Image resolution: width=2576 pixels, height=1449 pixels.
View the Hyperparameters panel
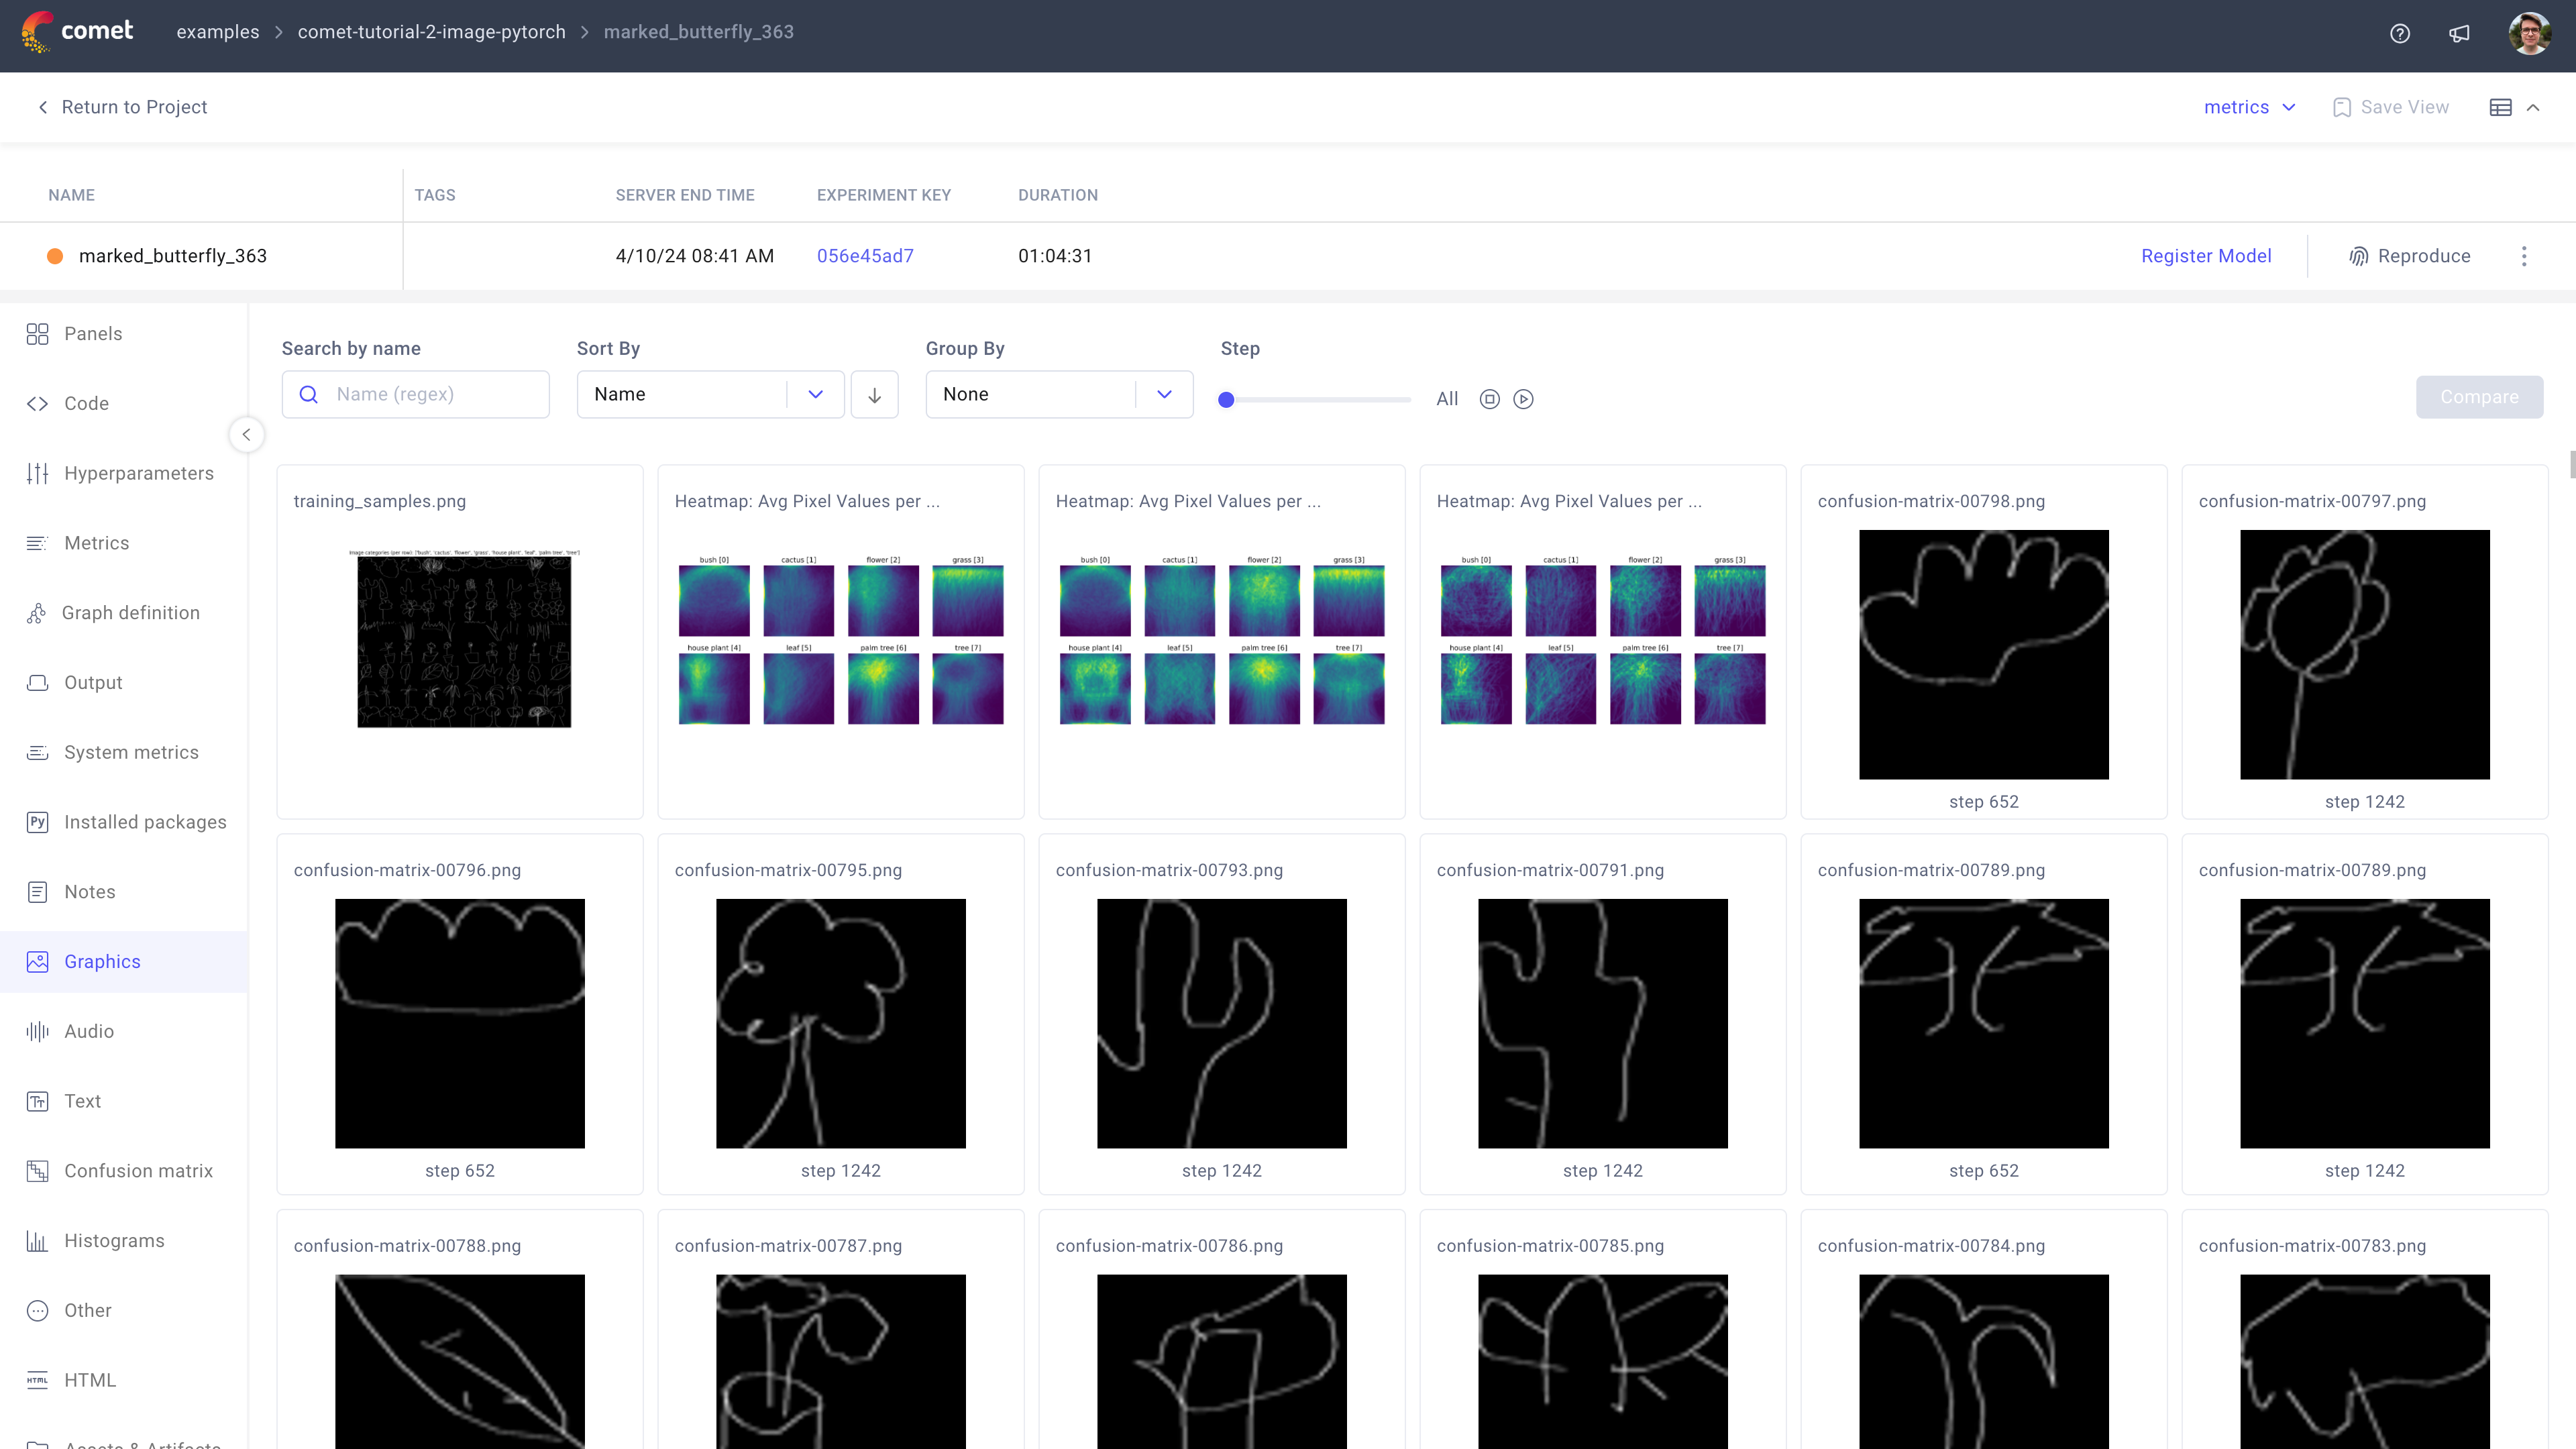pyautogui.click(x=139, y=472)
